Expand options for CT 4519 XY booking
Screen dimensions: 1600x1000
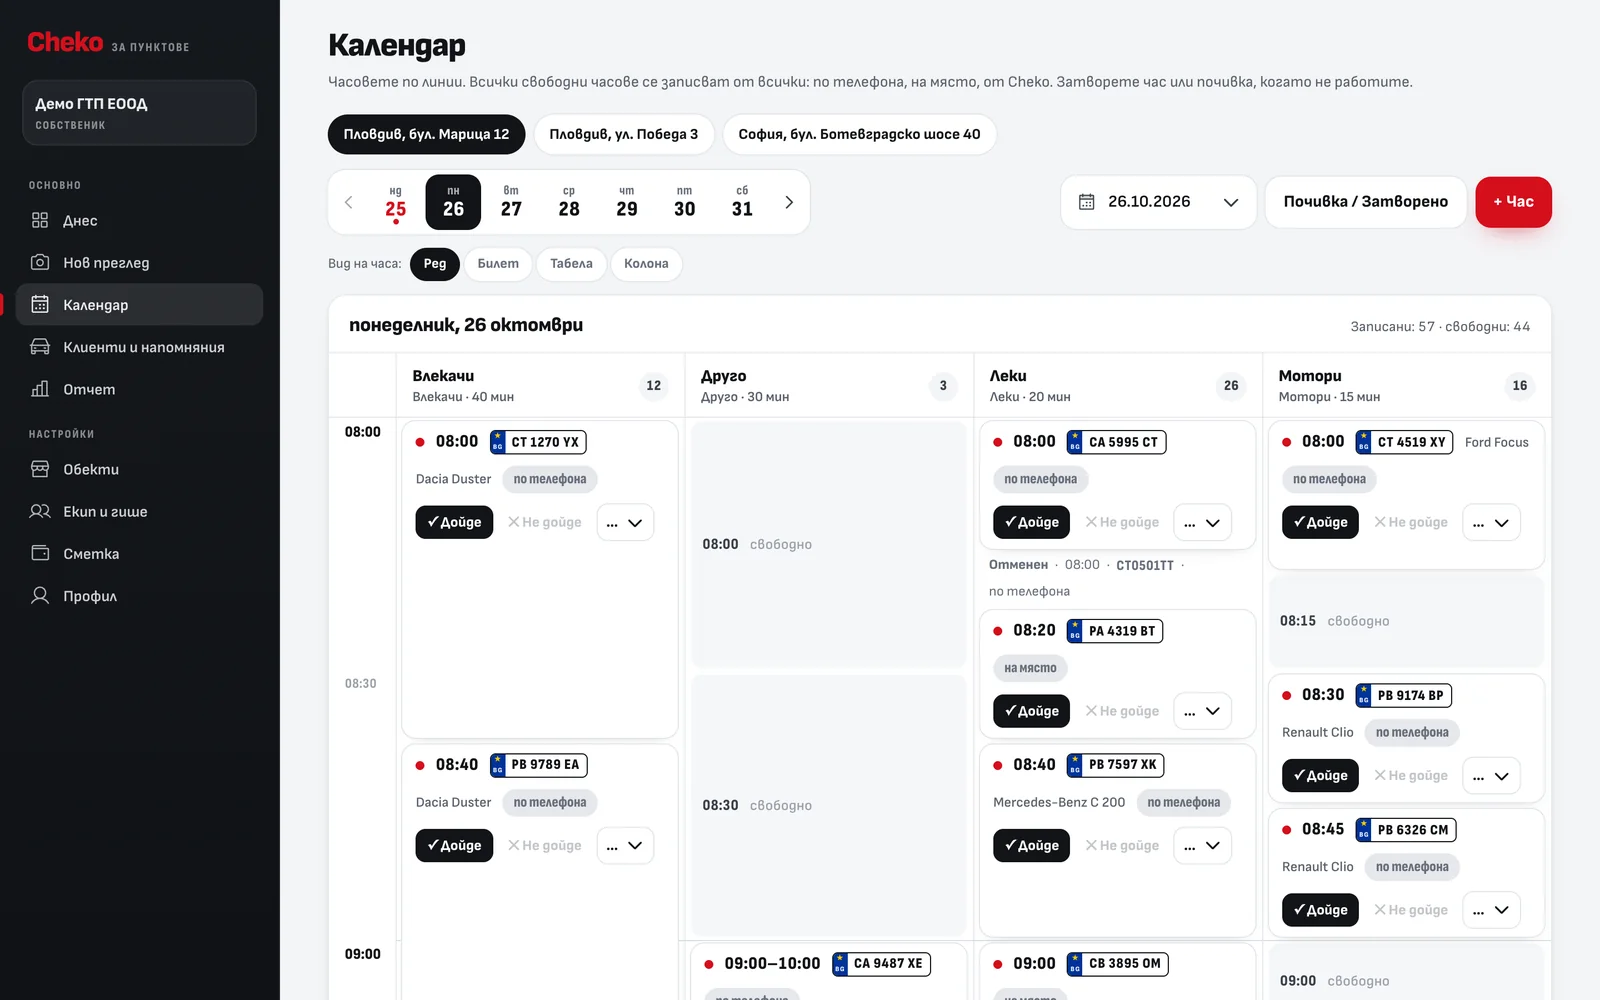(x=1491, y=522)
